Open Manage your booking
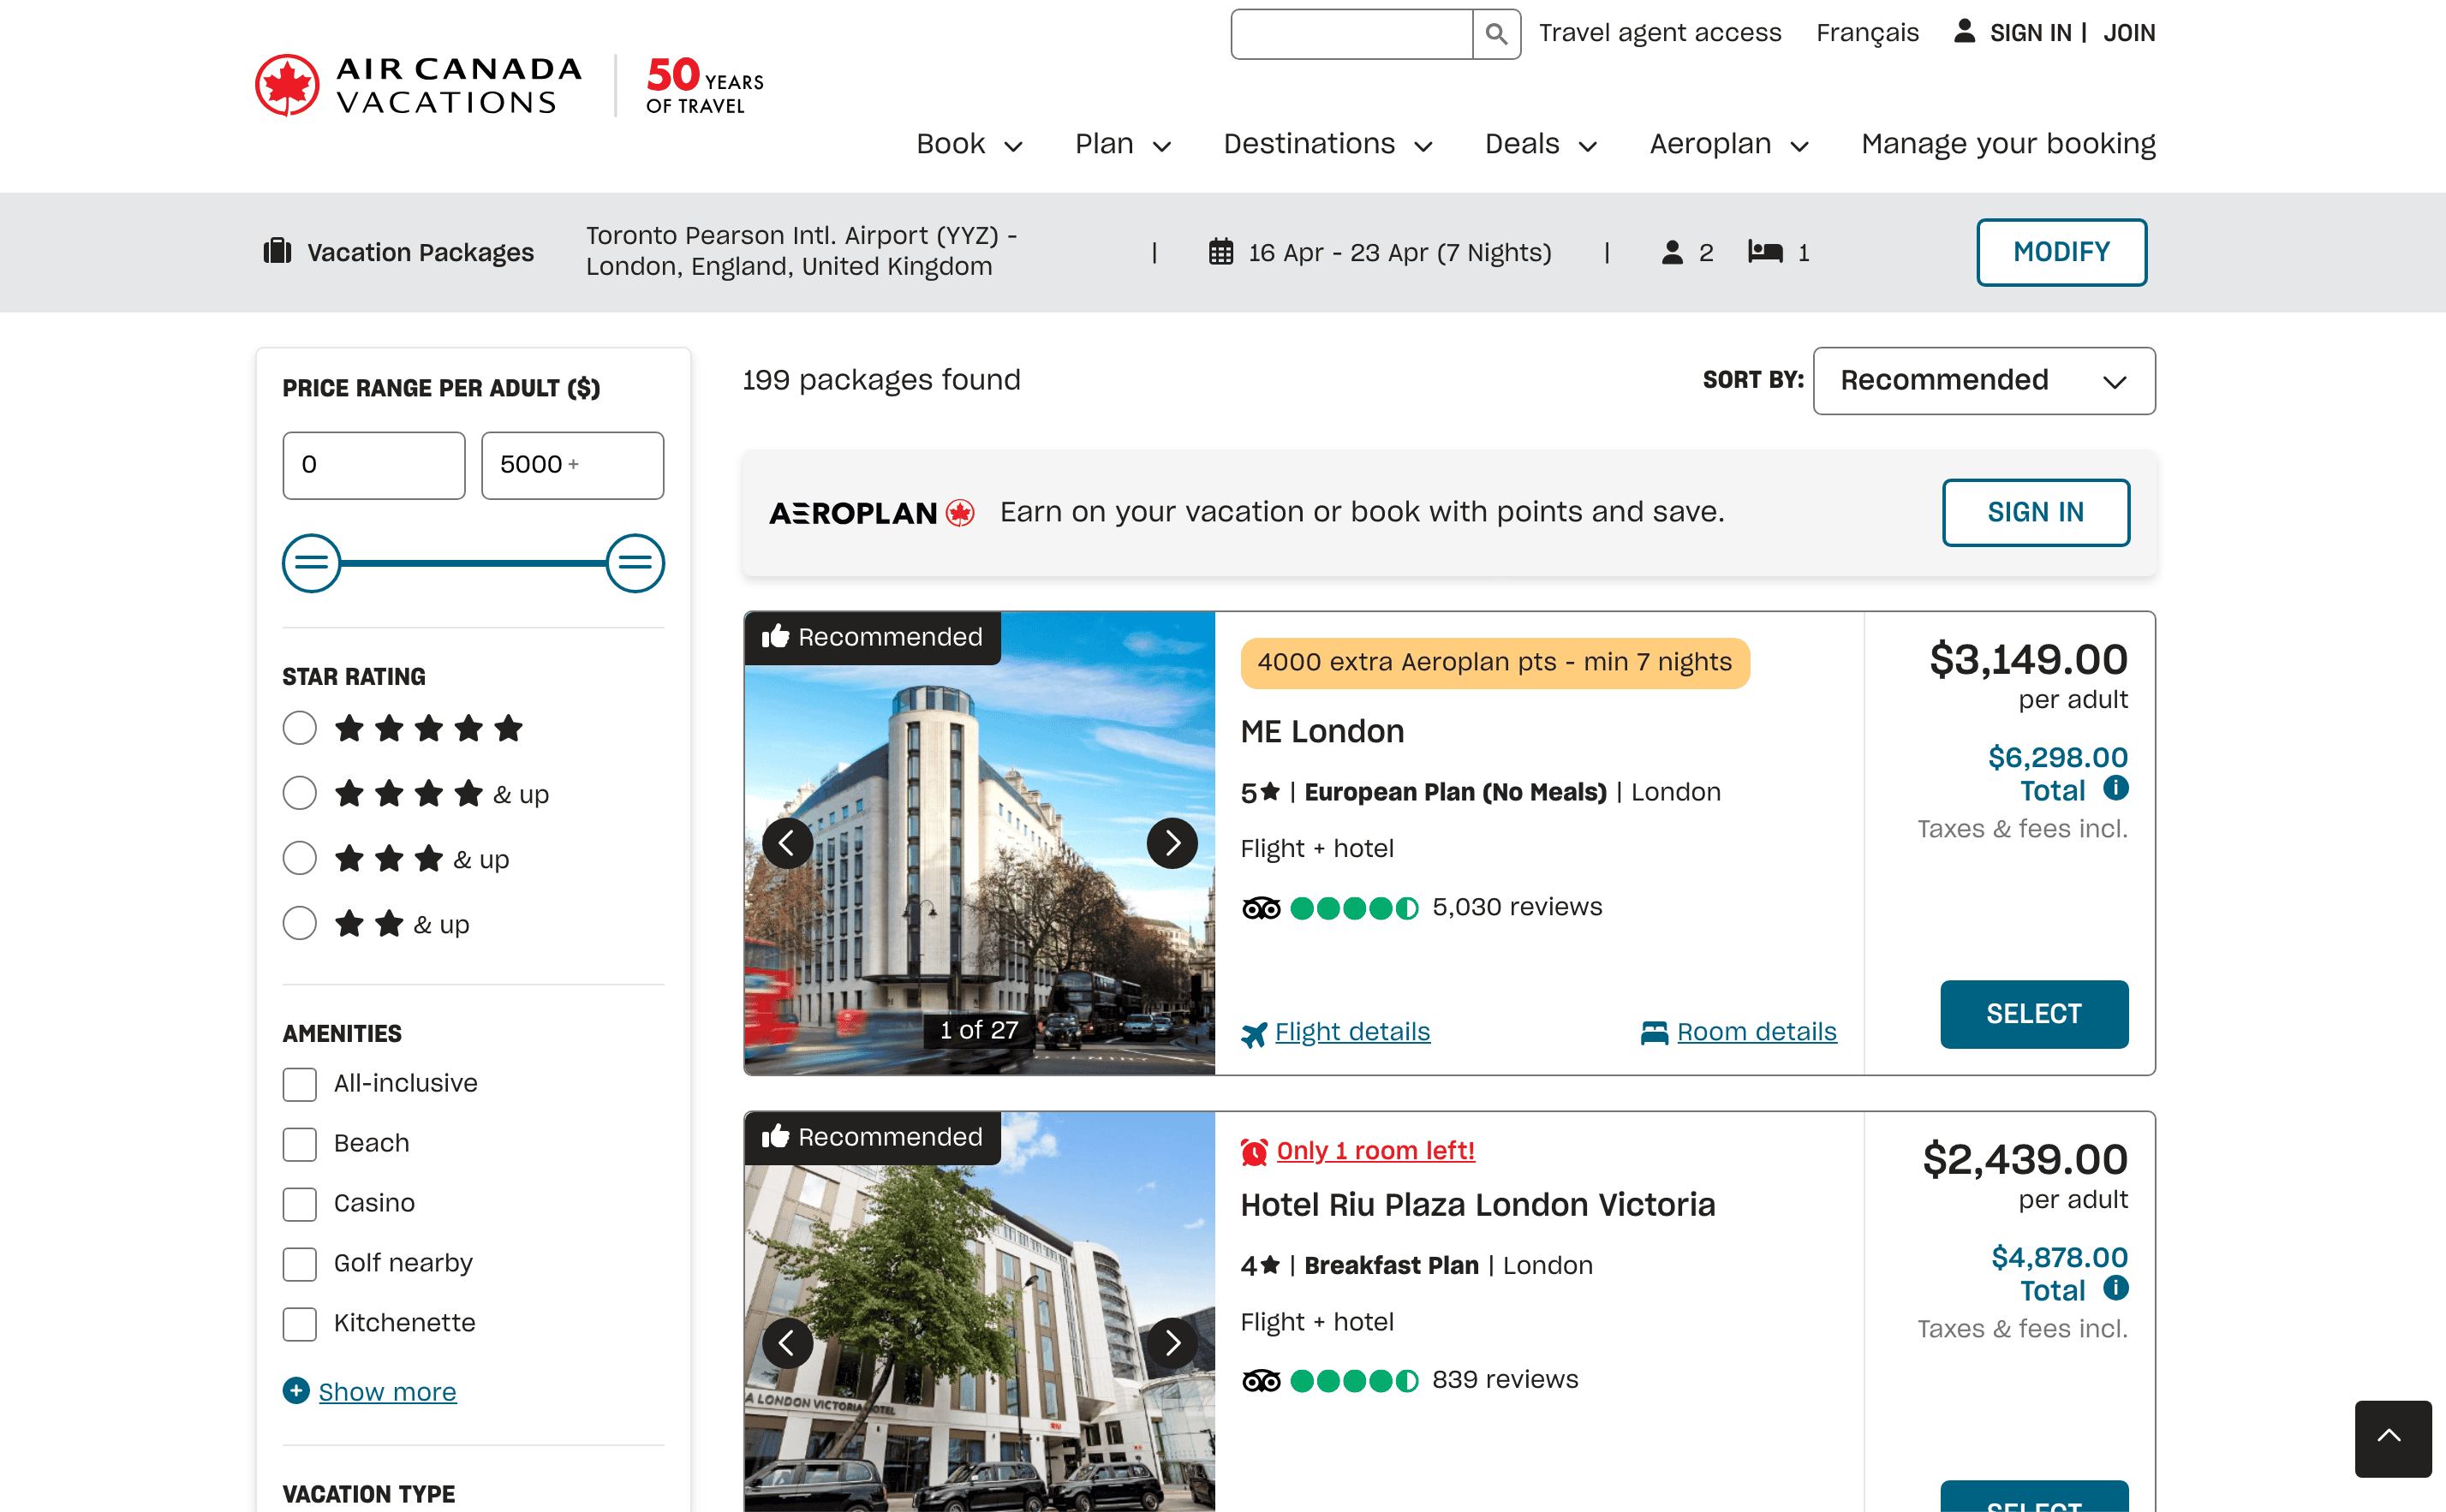 pos(2007,144)
